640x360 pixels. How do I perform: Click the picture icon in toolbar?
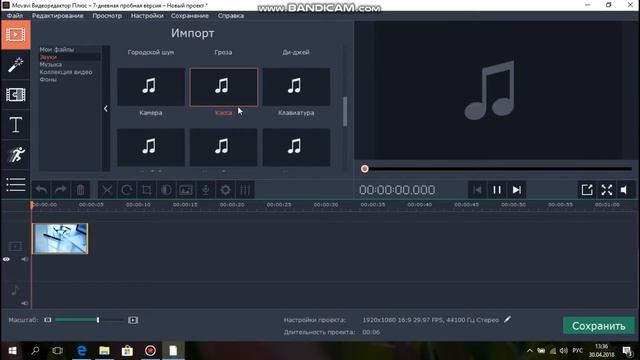186,190
